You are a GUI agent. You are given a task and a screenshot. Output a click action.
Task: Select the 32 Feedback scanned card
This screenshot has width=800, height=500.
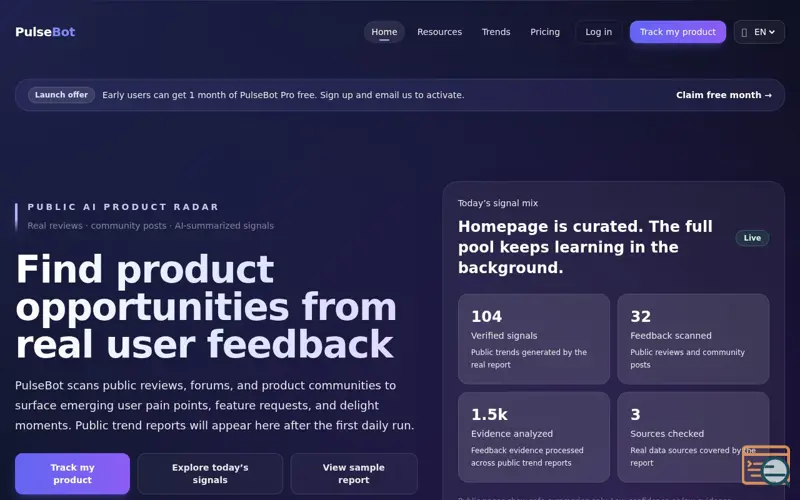(x=693, y=339)
